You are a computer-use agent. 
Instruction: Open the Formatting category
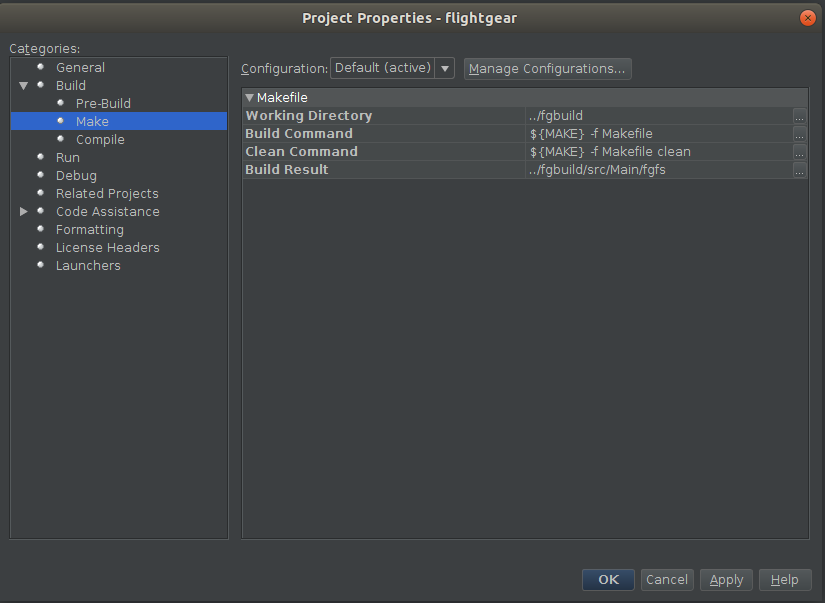(89, 229)
